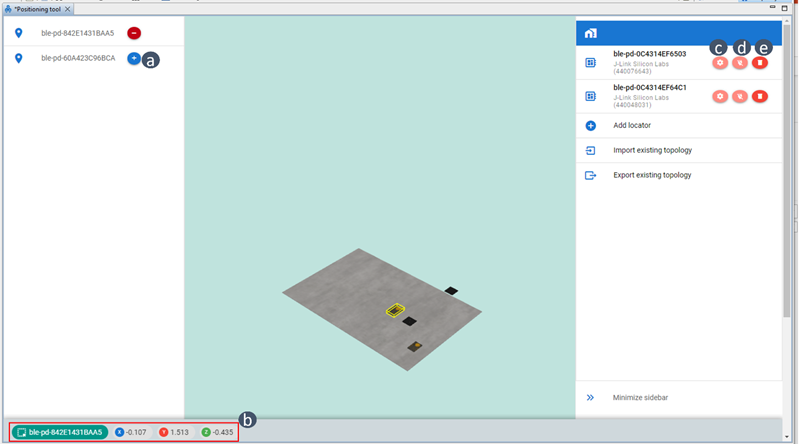Viewport: 800px width, 444px height.
Task: Click the home icon in blue header
Action: click(x=591, y=33)
